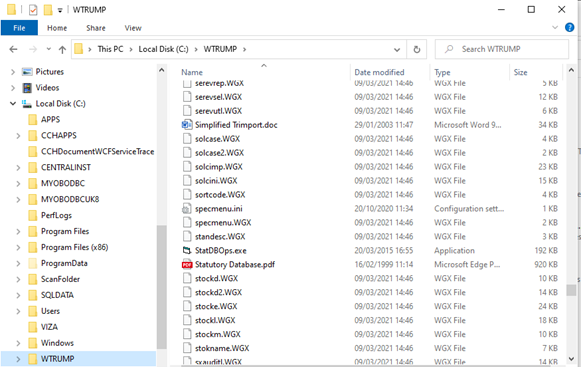Click the Forward arrow navigation icon
The height and width of the screenshot is (367, 581).
(x=33, y=49)
